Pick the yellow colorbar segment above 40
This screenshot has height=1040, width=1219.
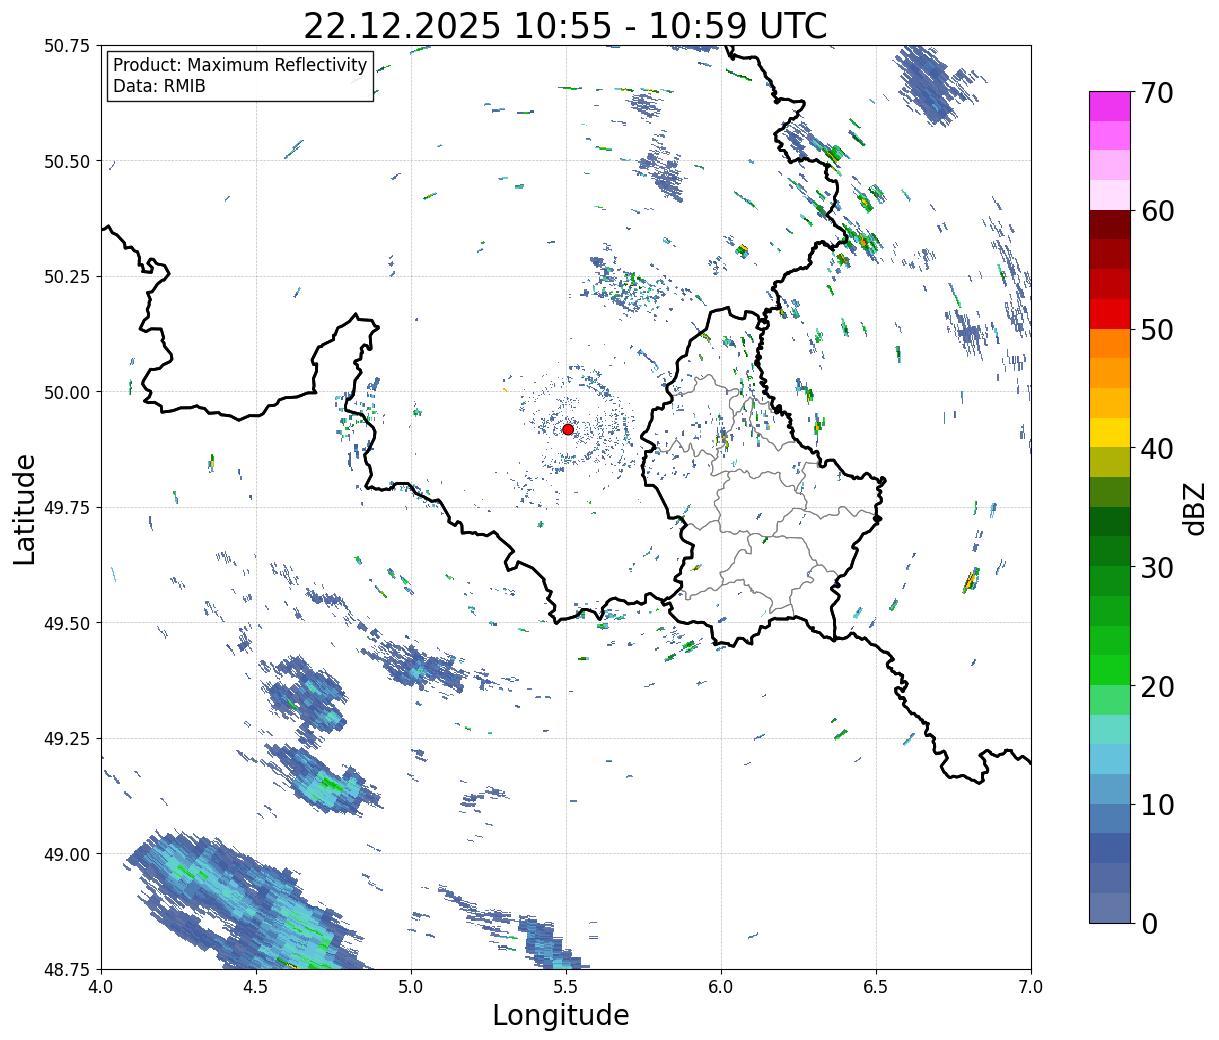(x=1110, y=433)
